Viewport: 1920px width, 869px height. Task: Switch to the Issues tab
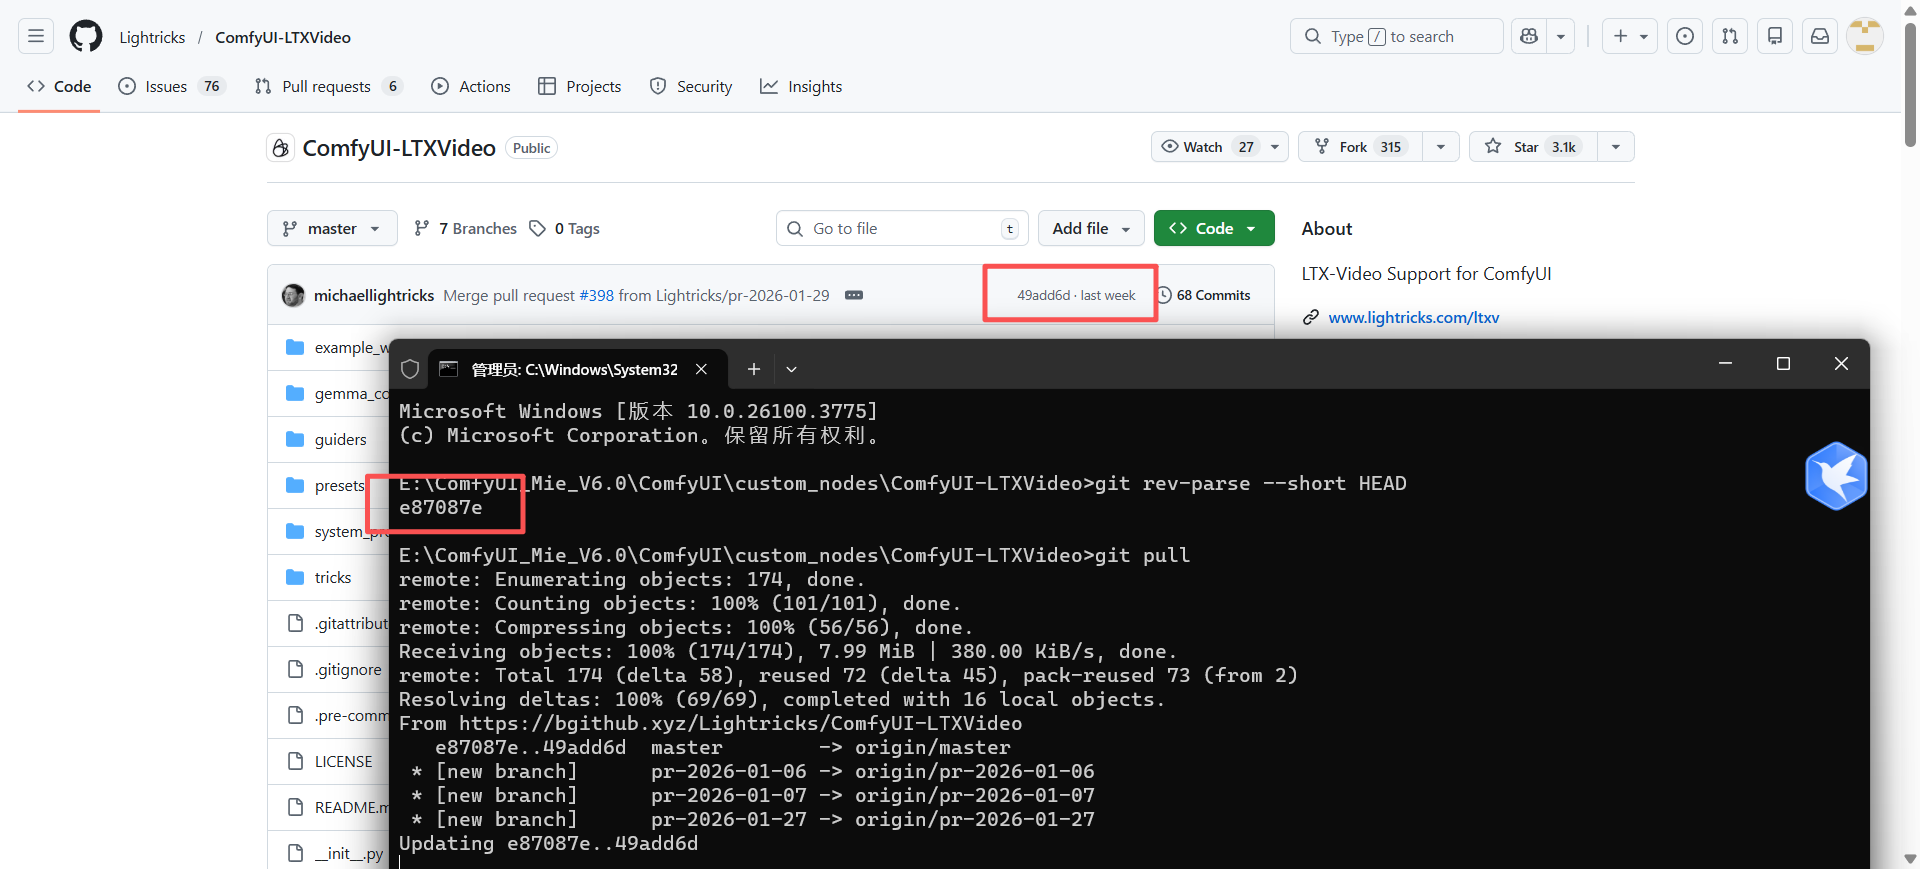(x=171, y=86)
